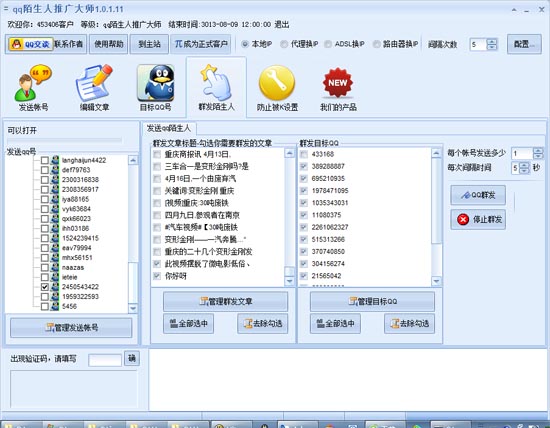Click 去除勾选 under target QQ list

pyautogui.click(x=409, y=323)
